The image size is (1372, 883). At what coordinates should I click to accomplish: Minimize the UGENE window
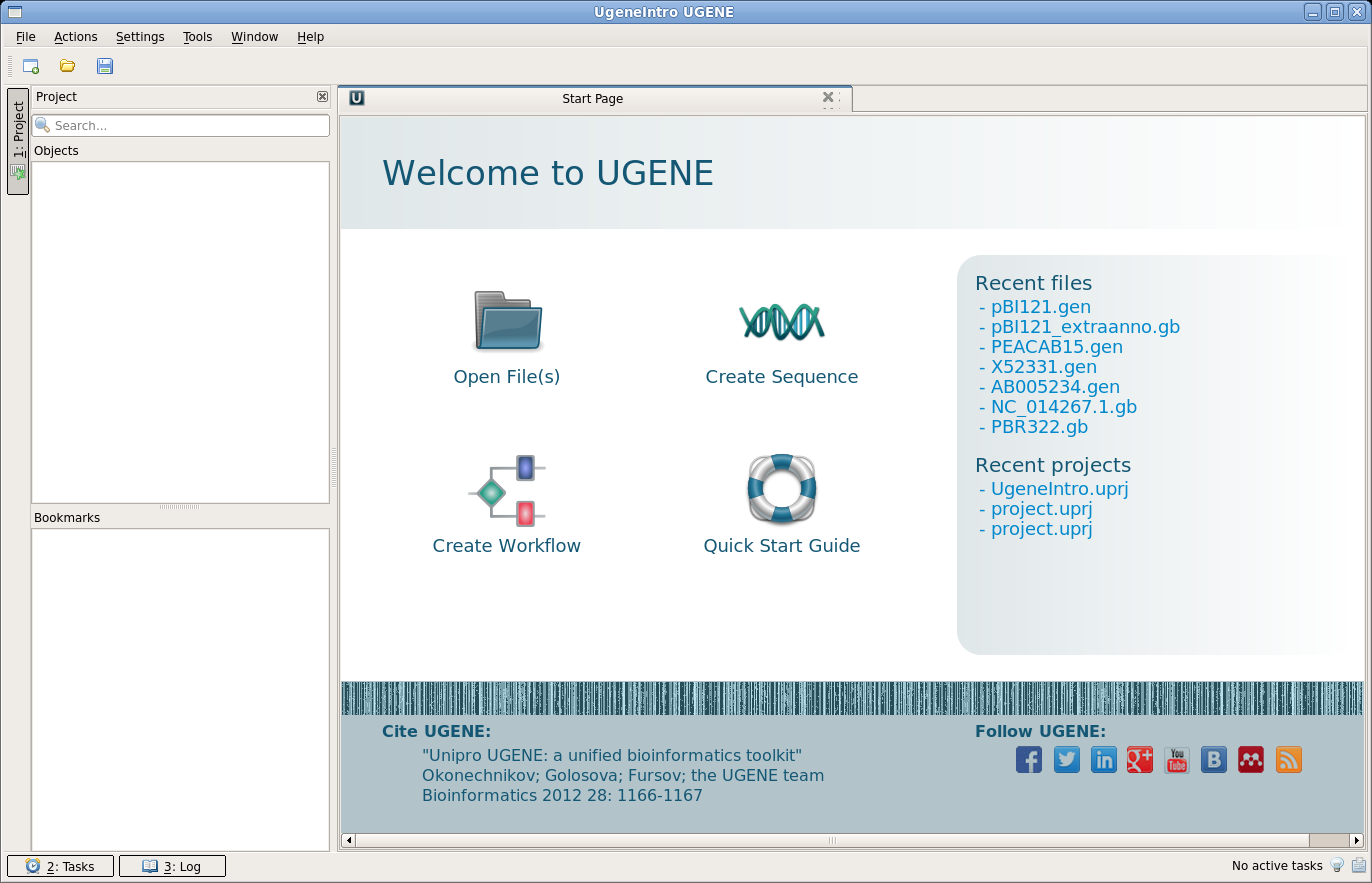pos(1314,12)
